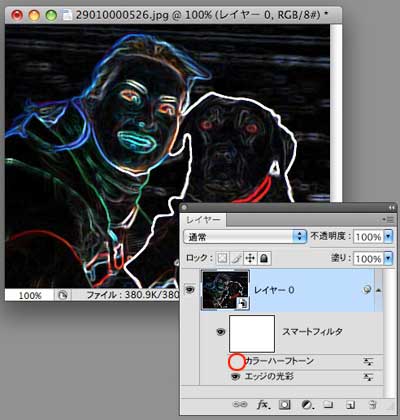The width and height of the screenshot is (400, 420).
Task: Lock transparent pixels icon
Action: [222, 258]
